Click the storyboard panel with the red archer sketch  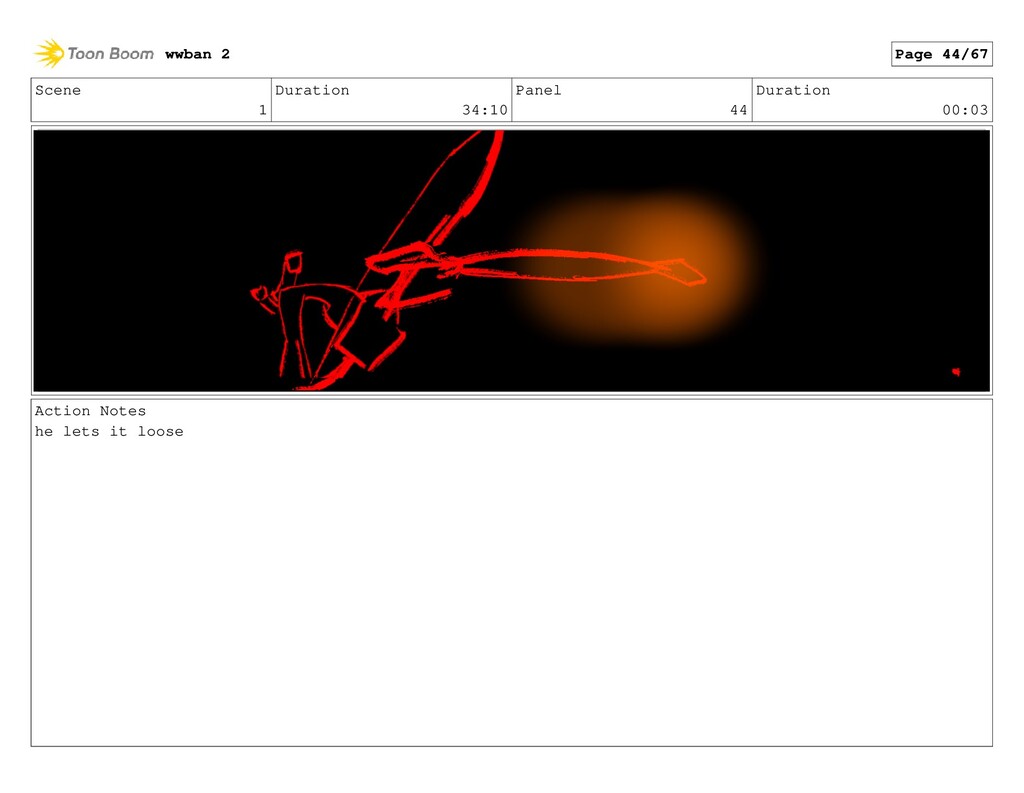(x=511, y=261)
